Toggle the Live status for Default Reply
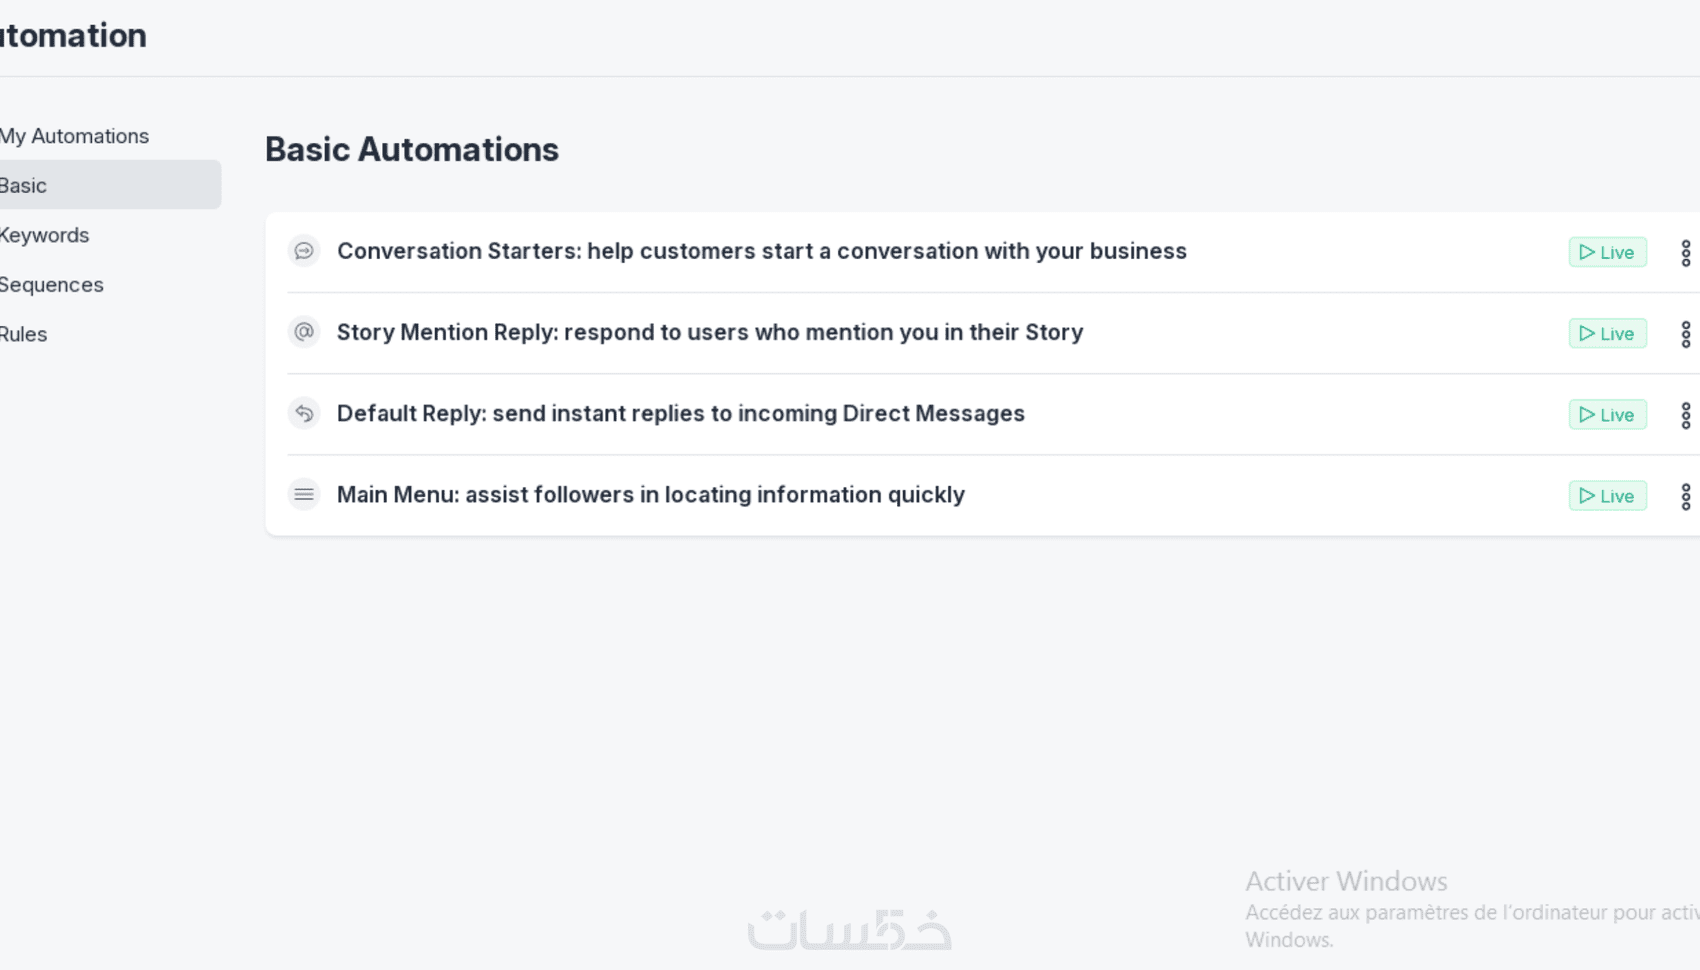This screenshot has height=970, width=1700. 1607,415
